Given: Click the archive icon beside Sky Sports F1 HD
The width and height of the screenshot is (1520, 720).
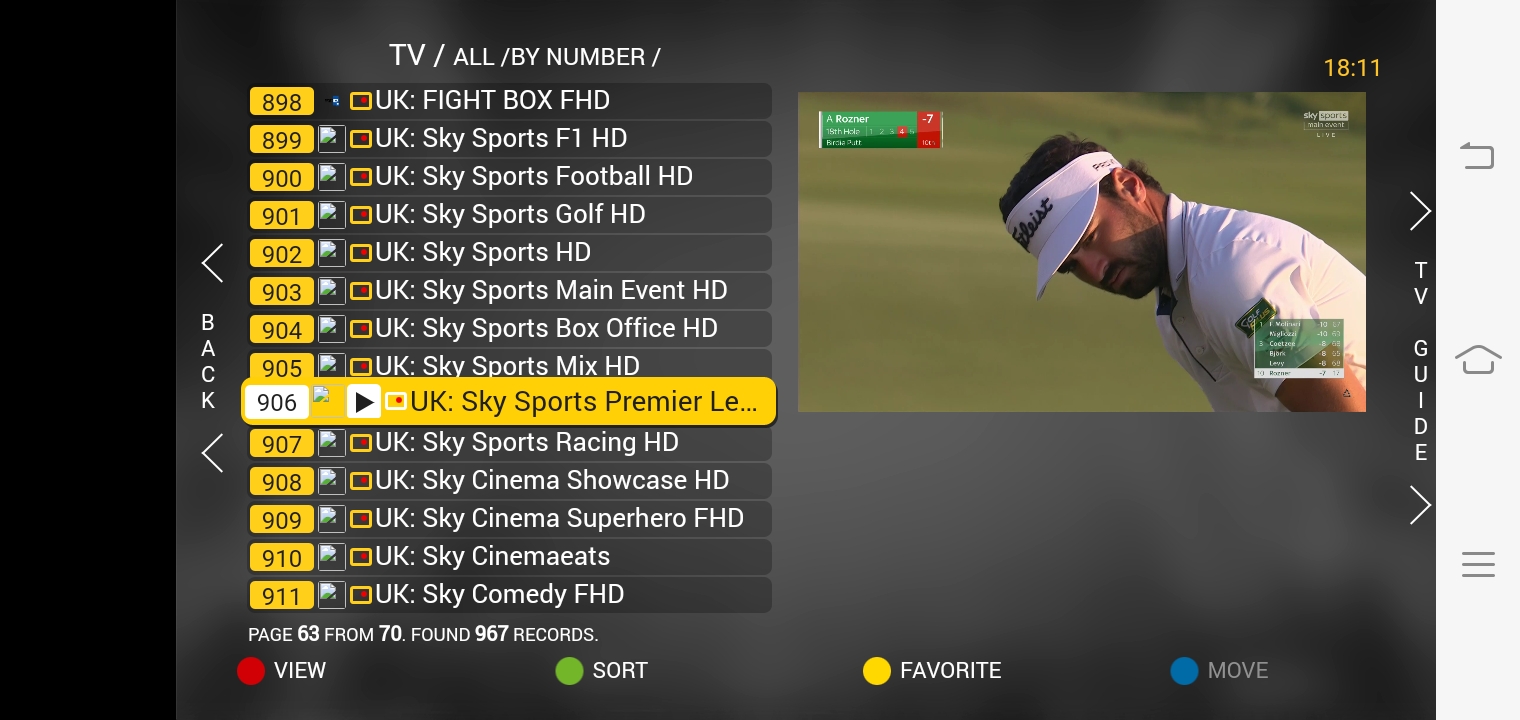Looking at the screenshot, I should tap(360, 139).
